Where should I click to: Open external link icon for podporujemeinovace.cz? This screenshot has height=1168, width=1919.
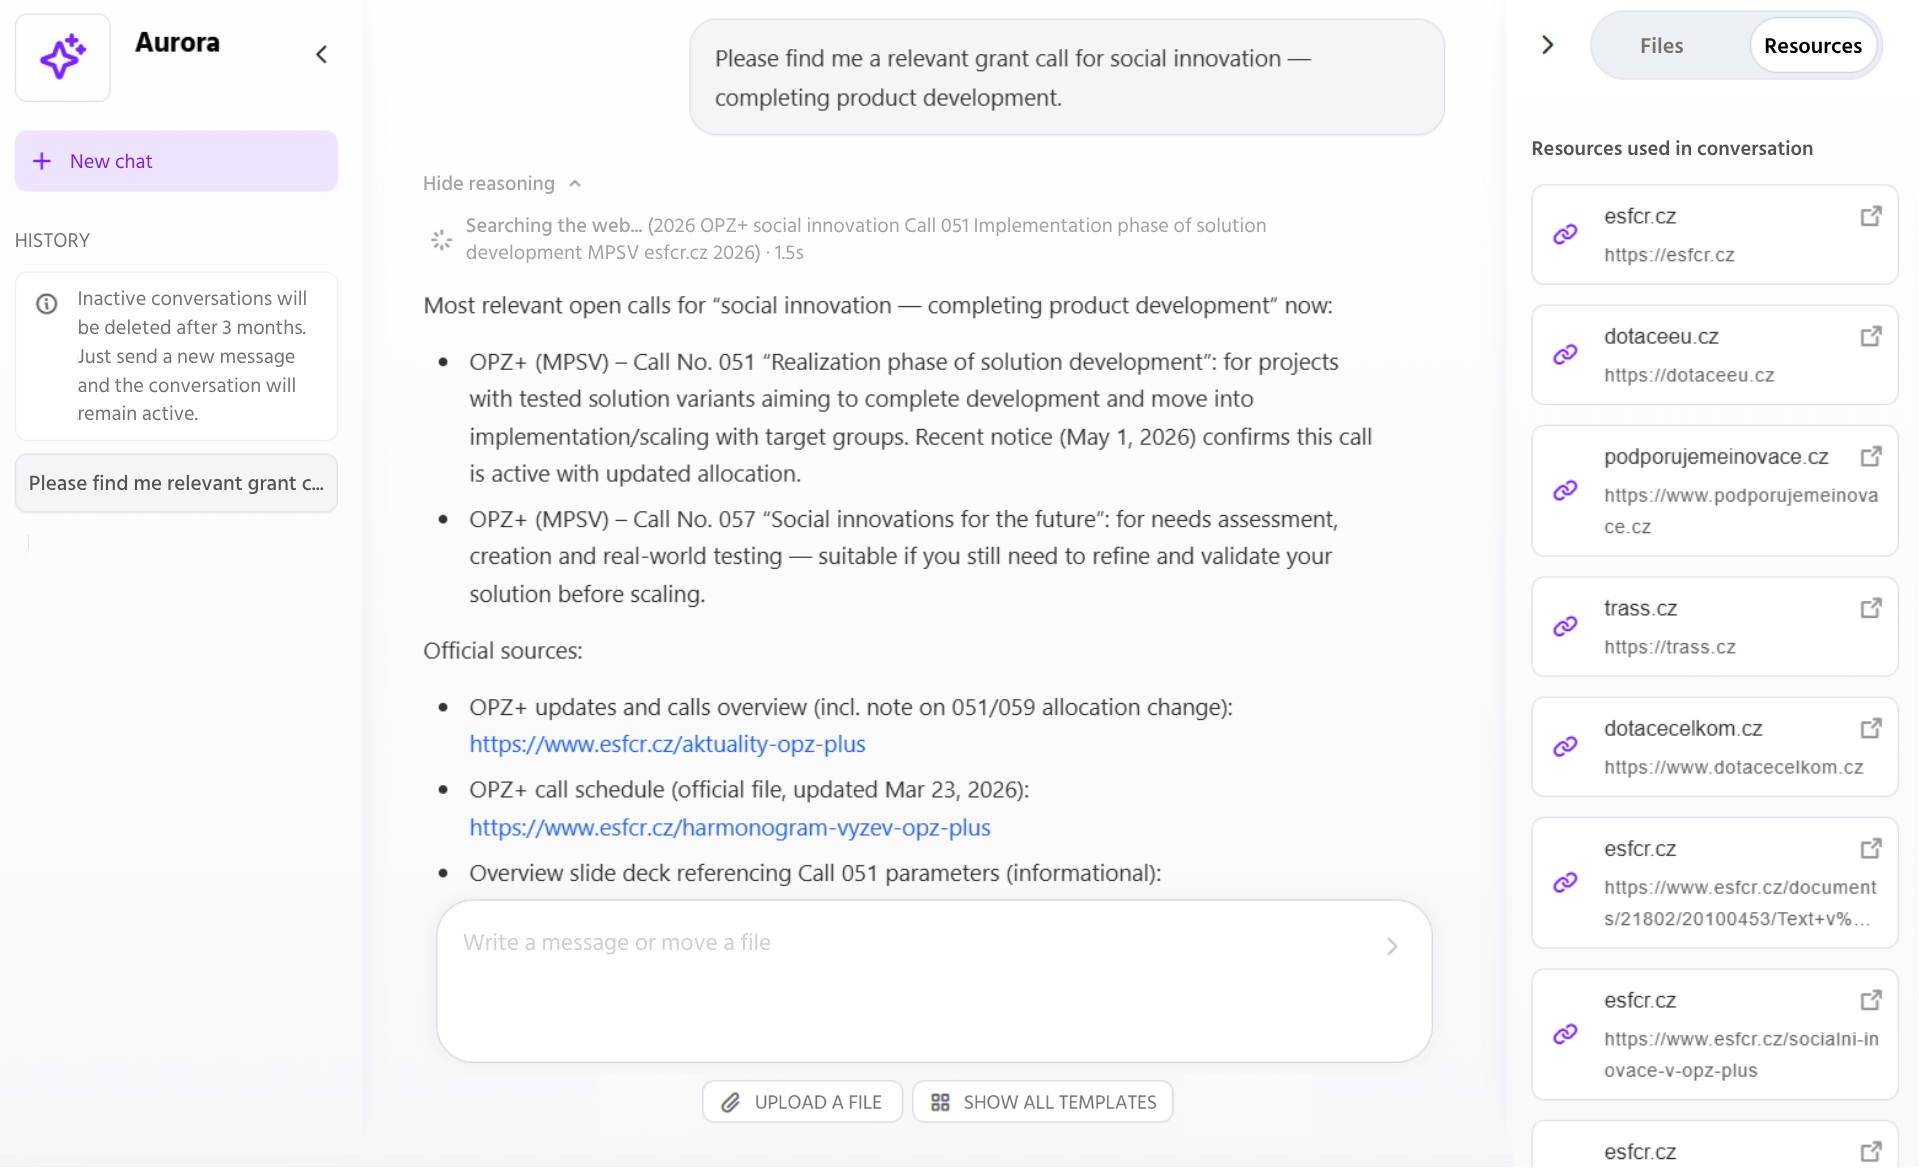[1871, 457]
